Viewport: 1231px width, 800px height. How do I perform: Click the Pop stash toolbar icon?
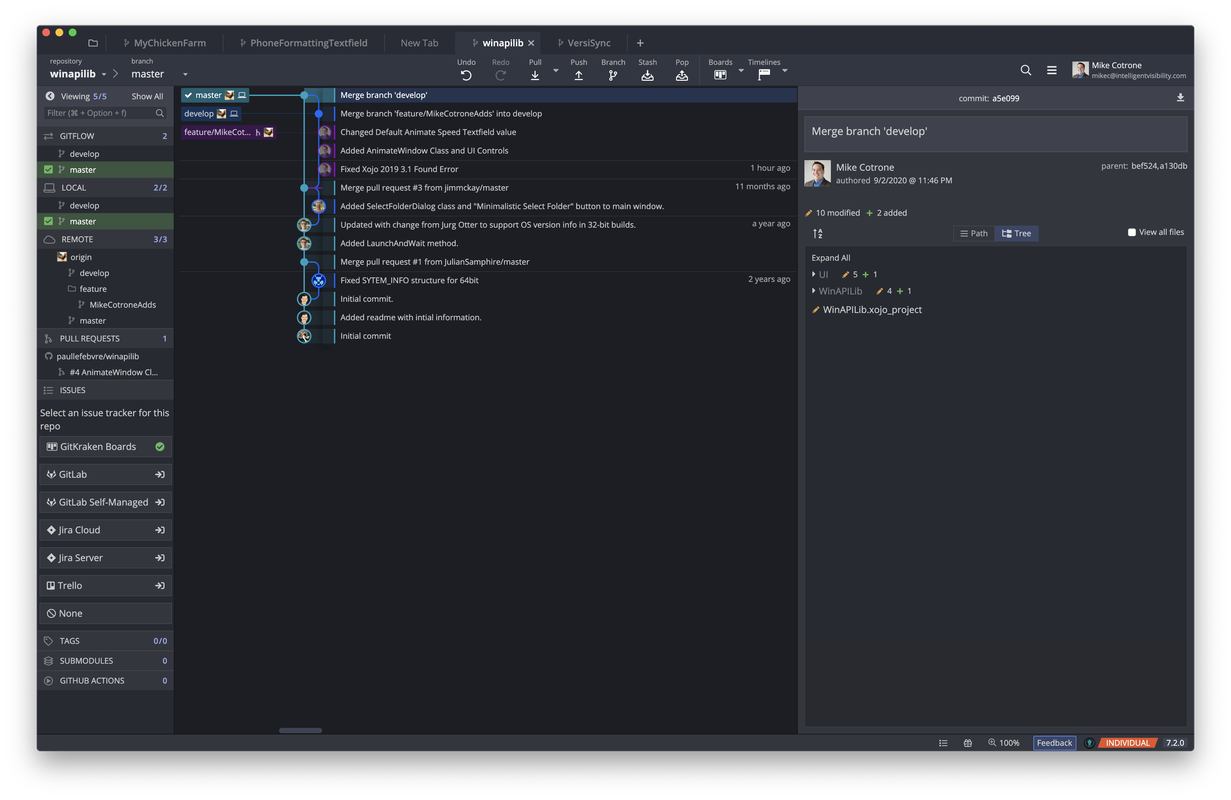(682, 75)
